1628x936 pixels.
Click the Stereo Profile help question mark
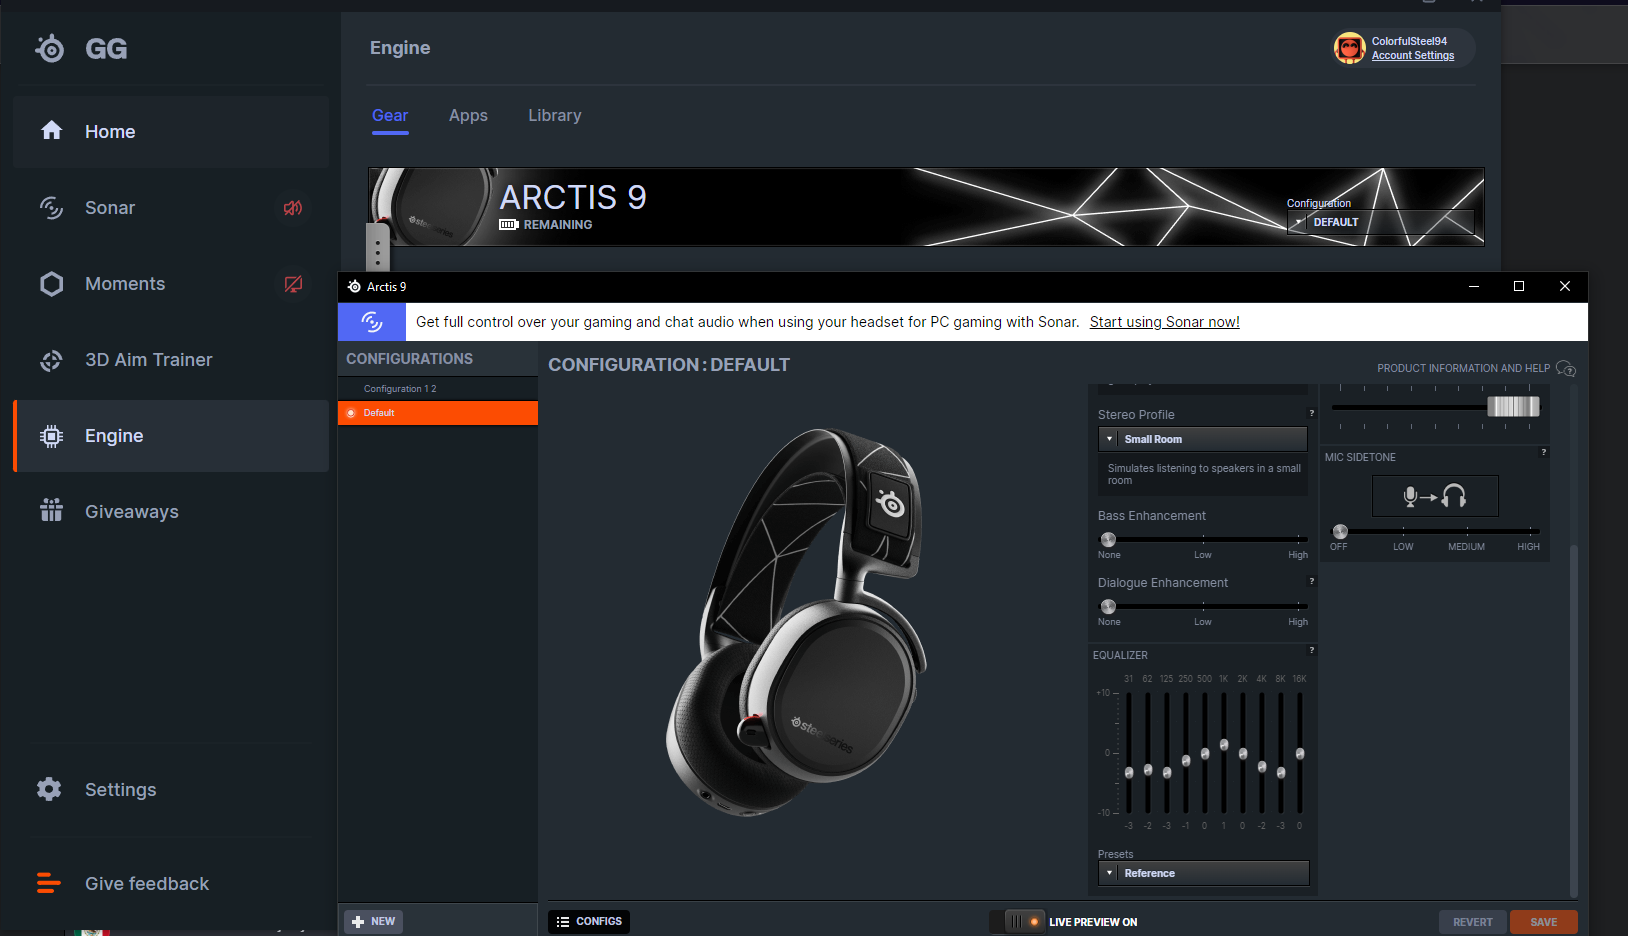1312,413
